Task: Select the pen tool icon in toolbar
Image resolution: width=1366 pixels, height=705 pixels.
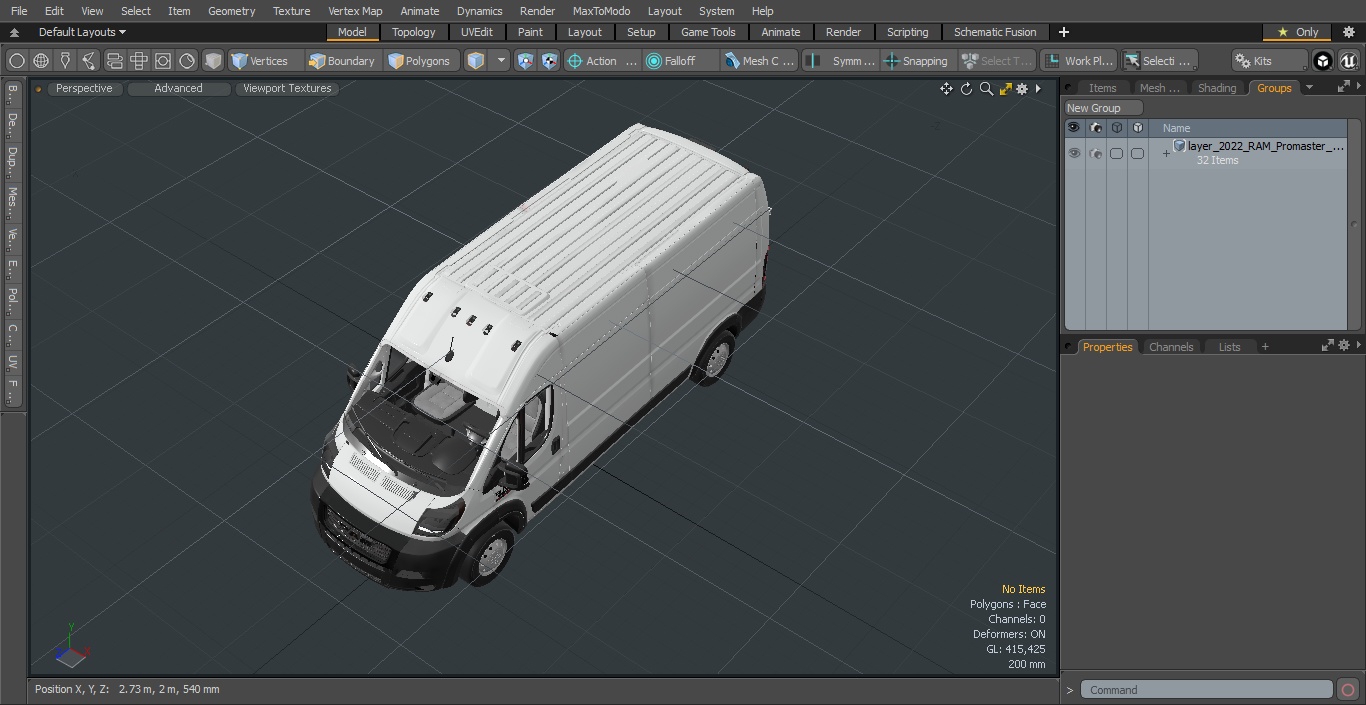Action: pyautogui.click(x=65, y=61)
